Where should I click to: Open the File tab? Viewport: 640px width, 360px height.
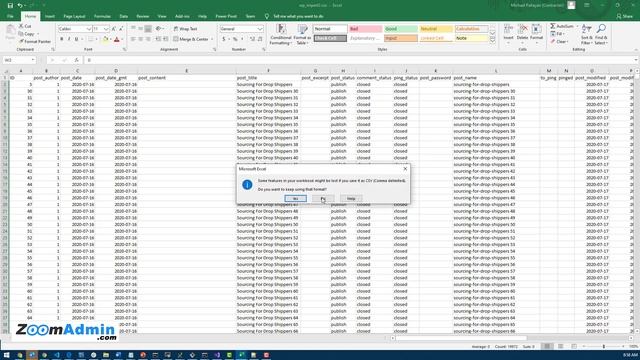tap(10, 16)
